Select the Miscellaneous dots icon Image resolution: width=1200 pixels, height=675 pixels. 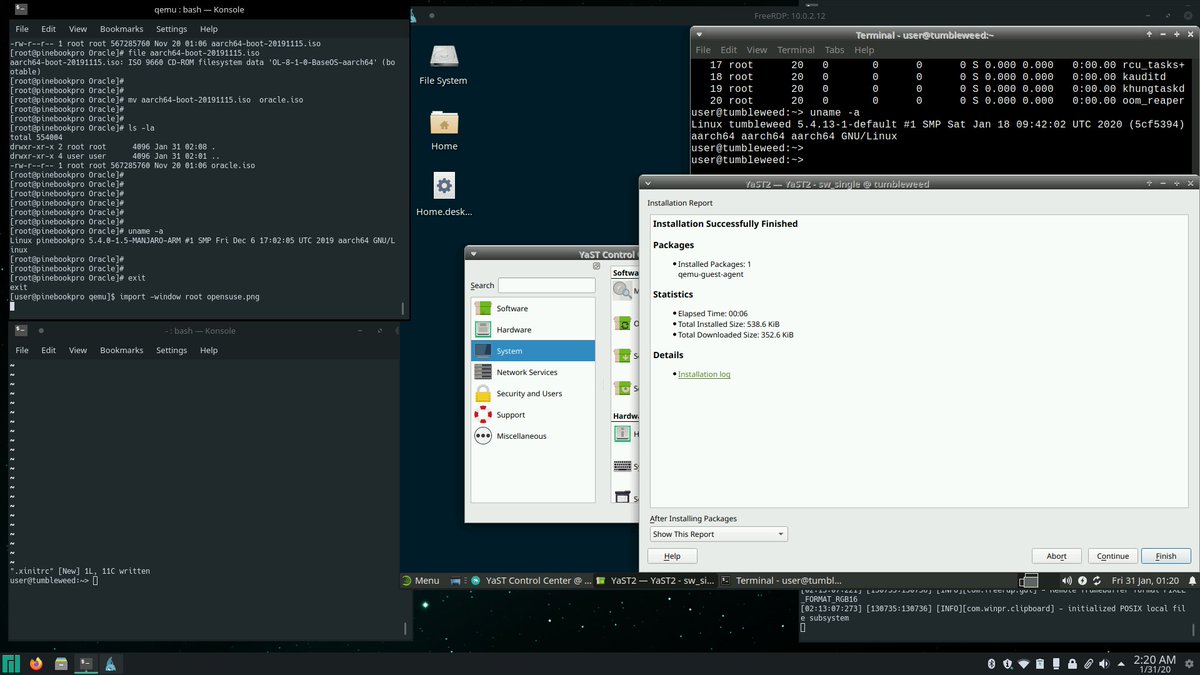483,436
